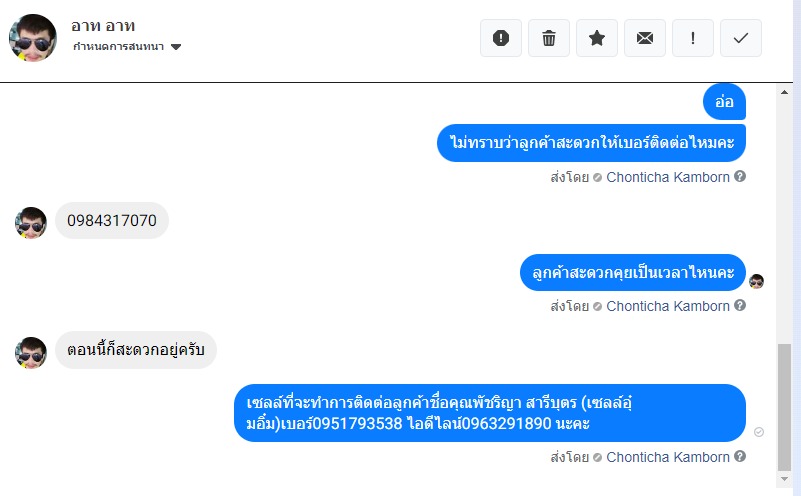Delete conversation with the trash icon
This screenshot has height=496, width=801.
[x=549, y=38]
